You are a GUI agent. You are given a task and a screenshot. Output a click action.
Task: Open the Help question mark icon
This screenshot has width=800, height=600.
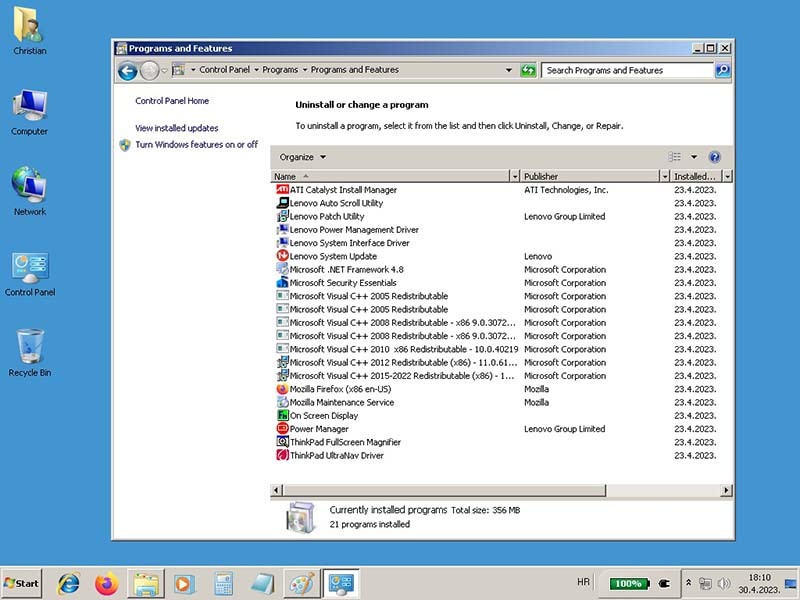click(714, 157)
